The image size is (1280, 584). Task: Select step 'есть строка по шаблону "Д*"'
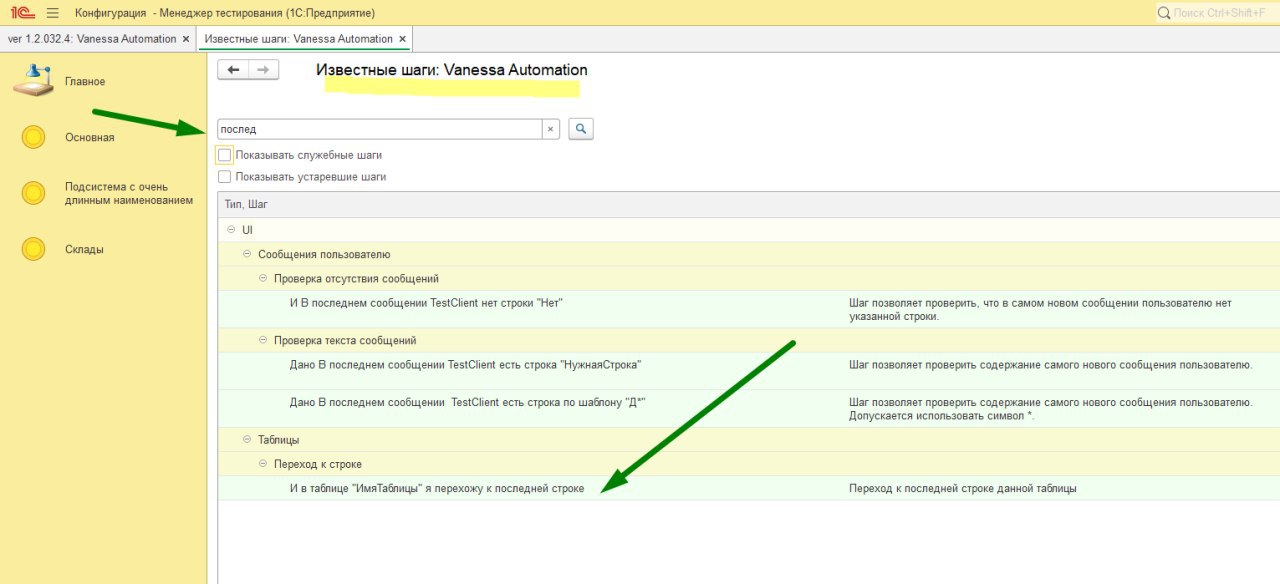468,402
